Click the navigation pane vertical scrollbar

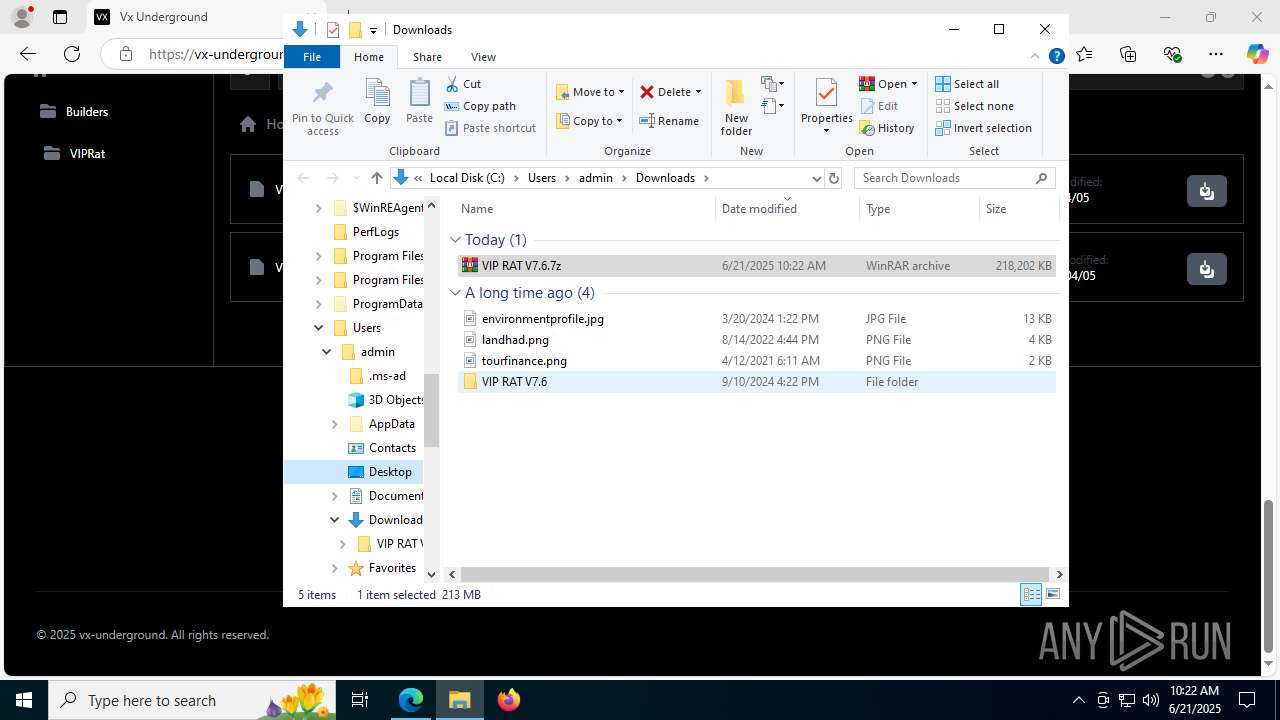[x=432, y=411]
